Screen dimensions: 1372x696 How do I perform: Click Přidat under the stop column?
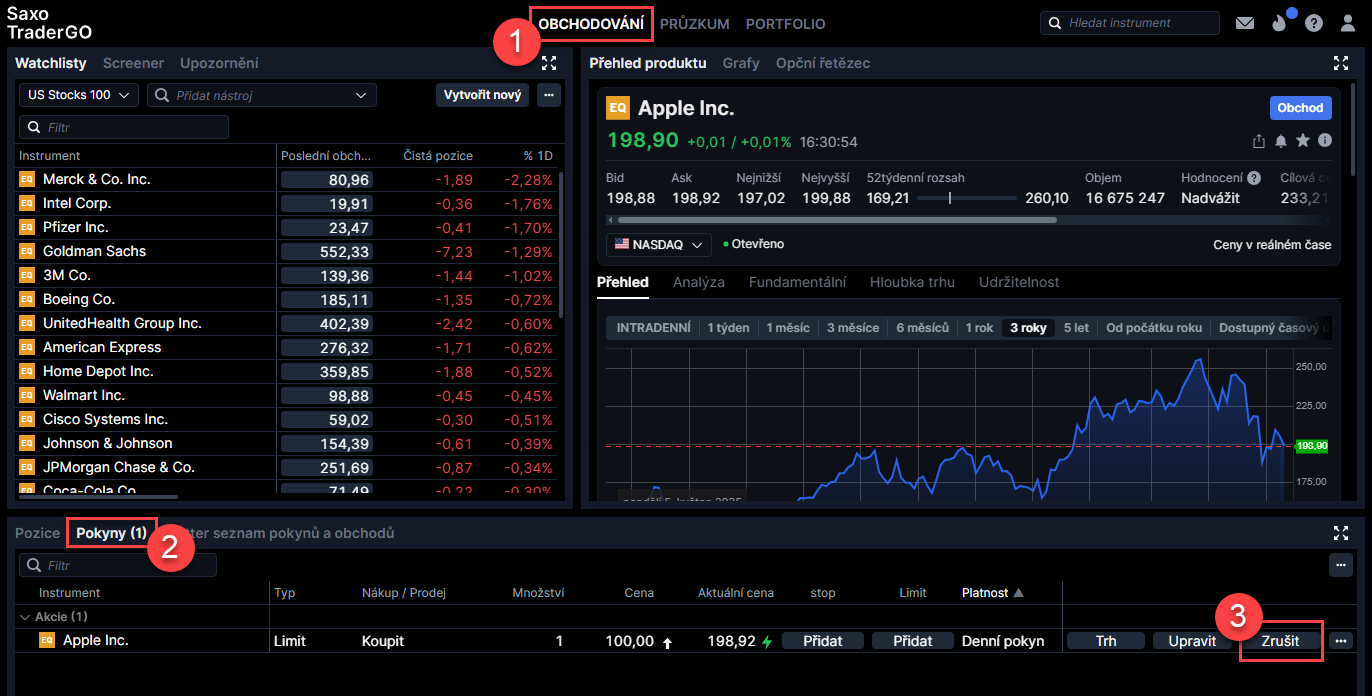823,640
